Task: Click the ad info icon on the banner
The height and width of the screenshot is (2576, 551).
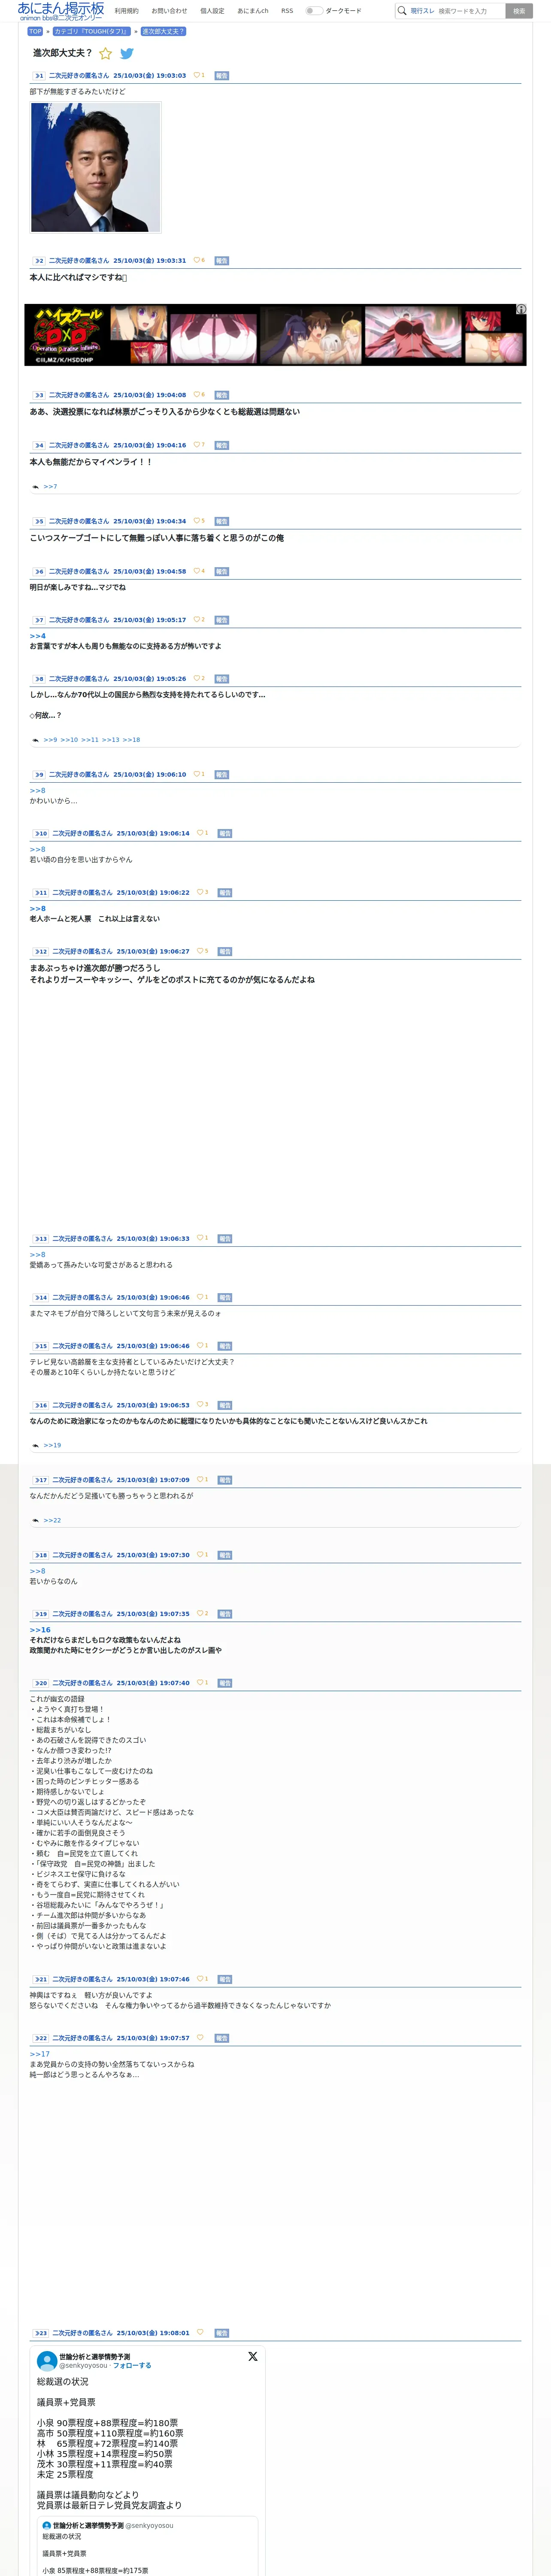Action: [521, 309]
